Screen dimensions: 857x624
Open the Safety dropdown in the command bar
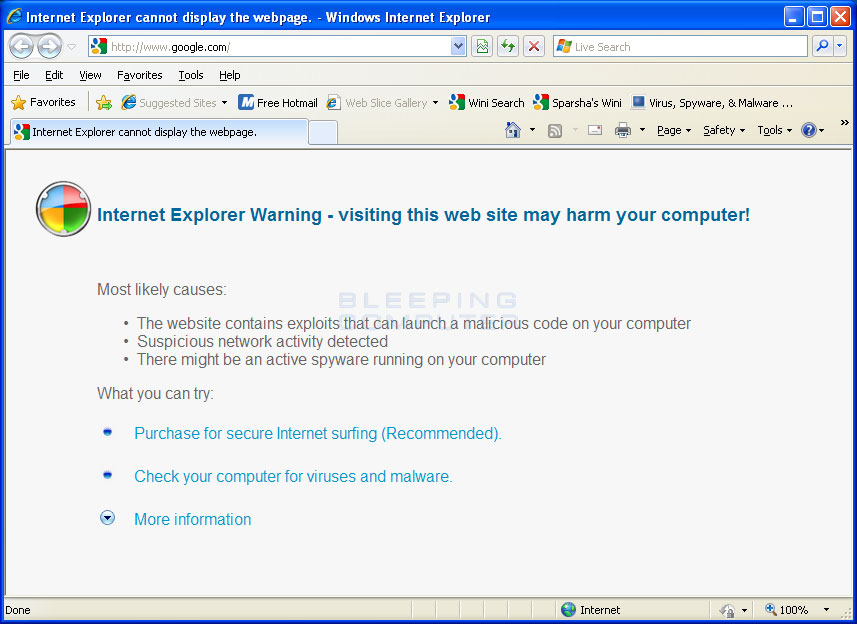pos(724,130)
